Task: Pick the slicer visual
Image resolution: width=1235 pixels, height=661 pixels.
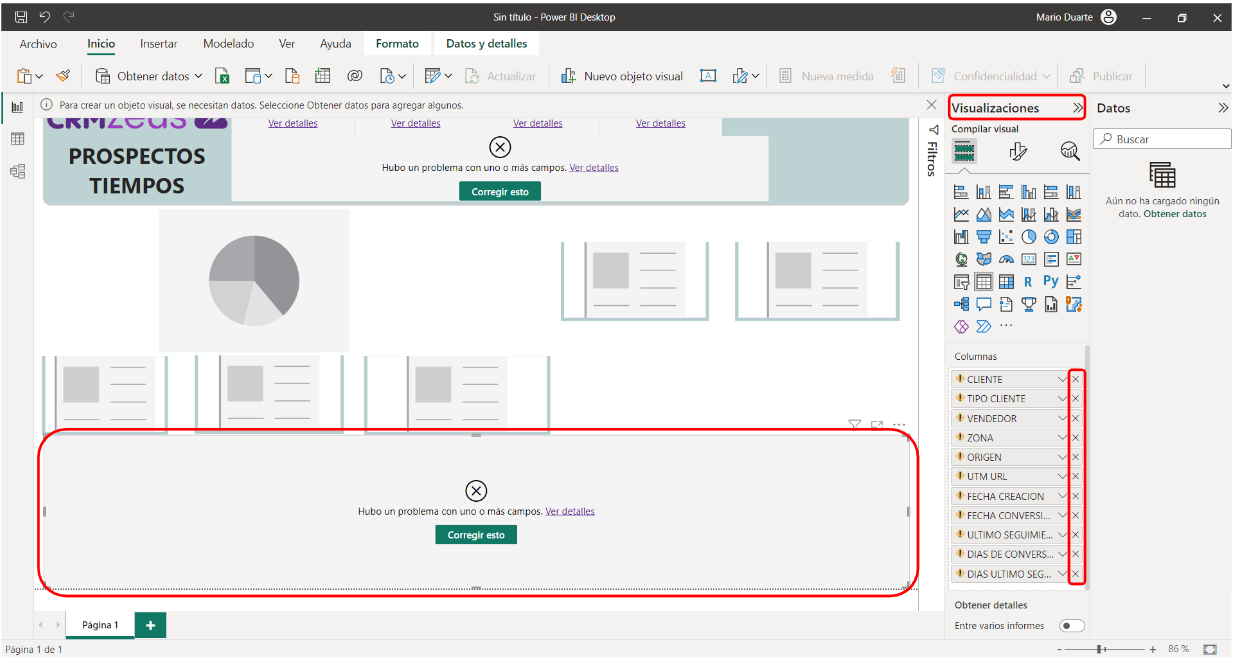Action: [x=961, y=282]
